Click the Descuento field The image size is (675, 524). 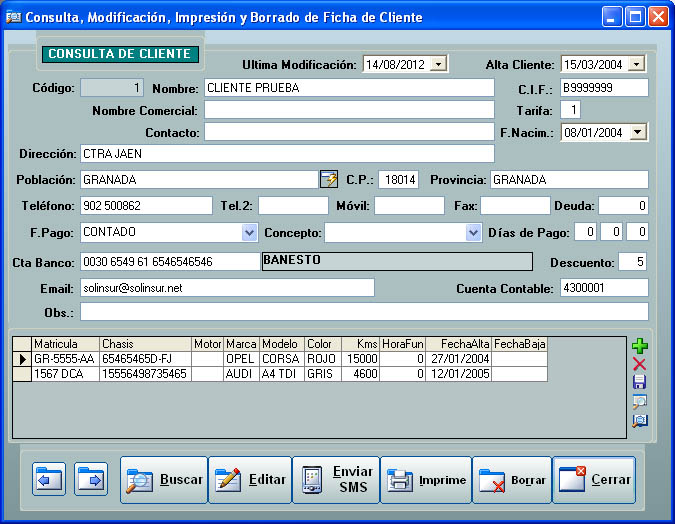point(632,262)
